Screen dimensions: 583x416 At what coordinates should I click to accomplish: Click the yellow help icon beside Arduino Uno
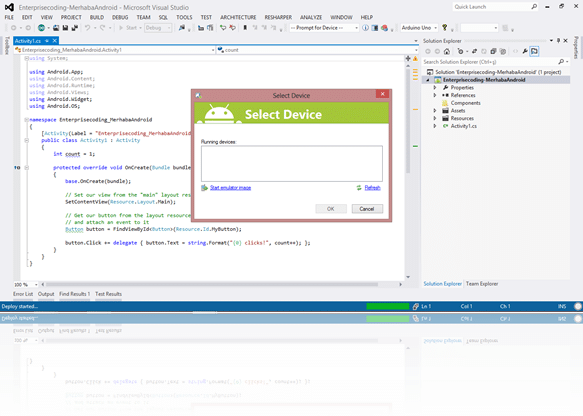pyautogui.click(x=444, y=28)
